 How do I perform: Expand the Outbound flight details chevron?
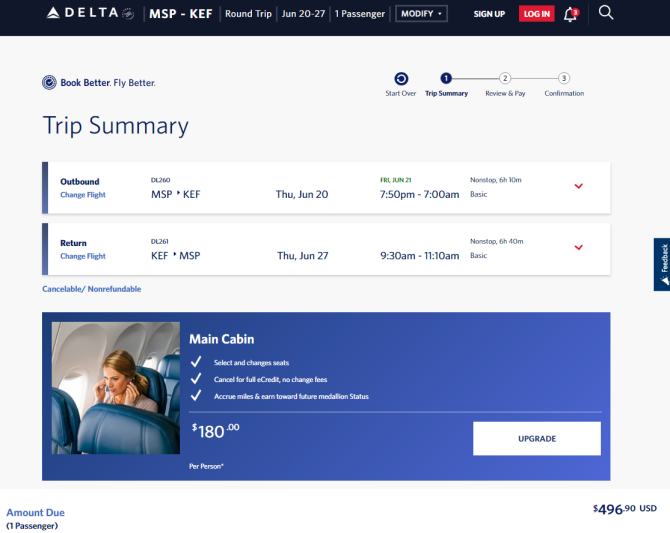579,186
